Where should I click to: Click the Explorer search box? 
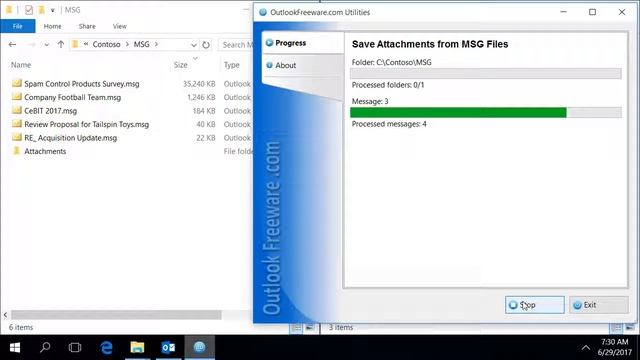(x=237, y=44)
